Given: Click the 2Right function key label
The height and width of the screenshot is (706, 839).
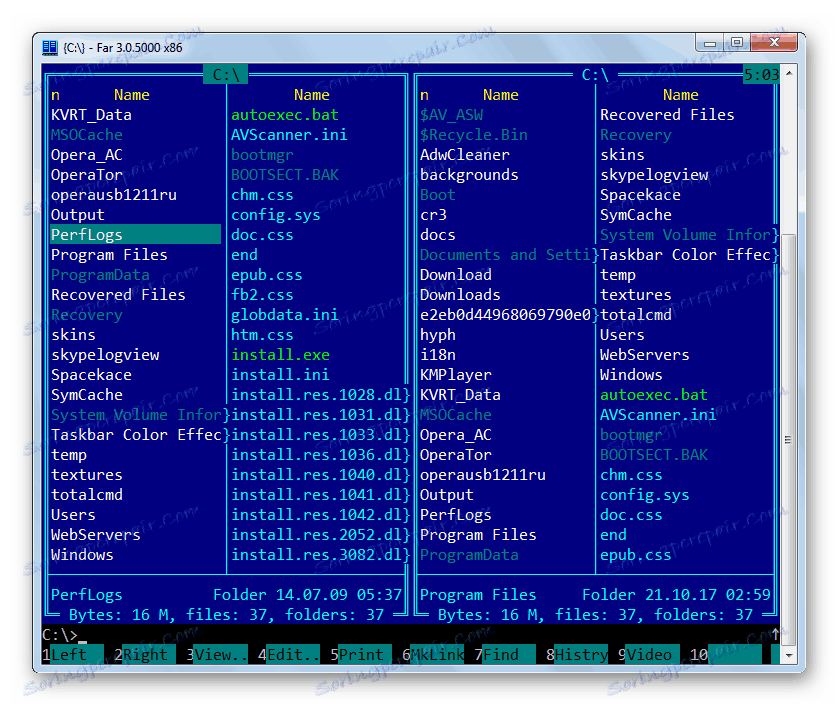Looking at the screenshot, I should click(145, 655).
